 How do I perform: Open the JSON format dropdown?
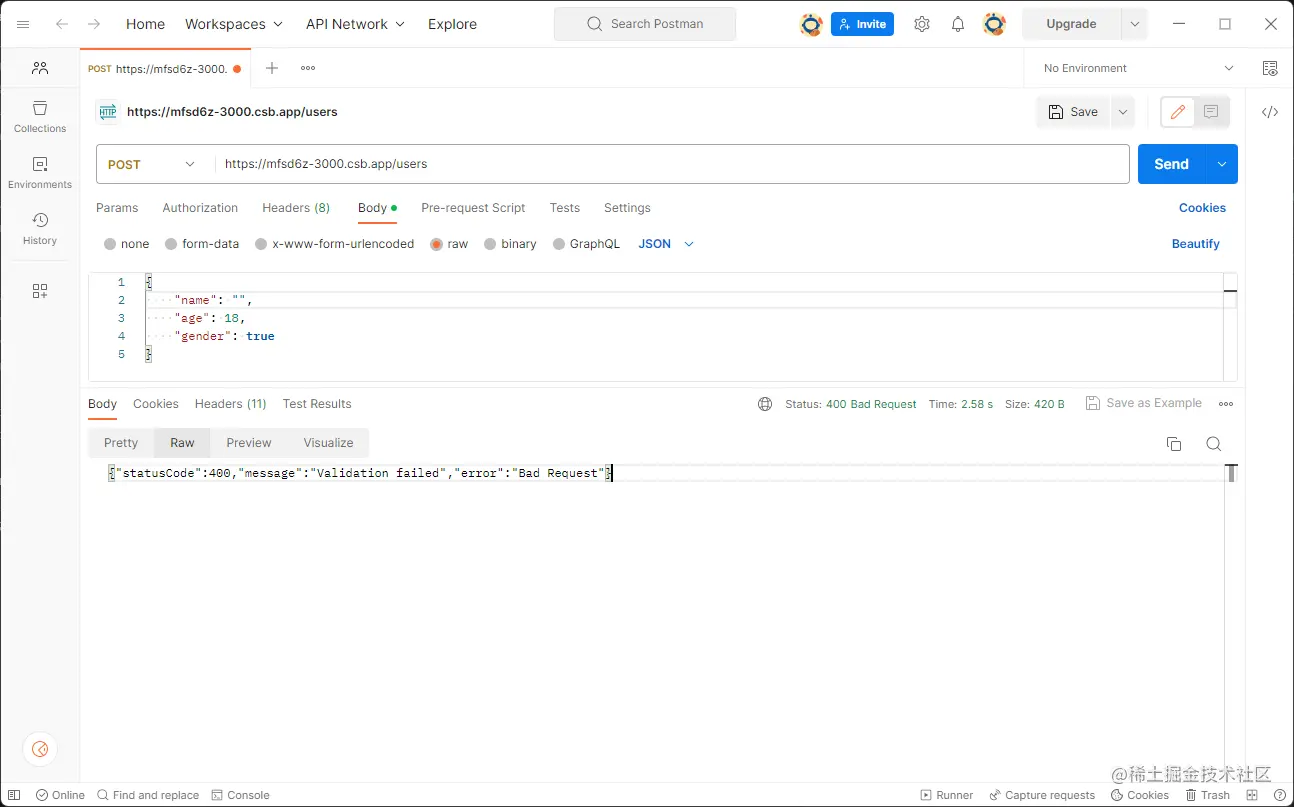point(666,244)
